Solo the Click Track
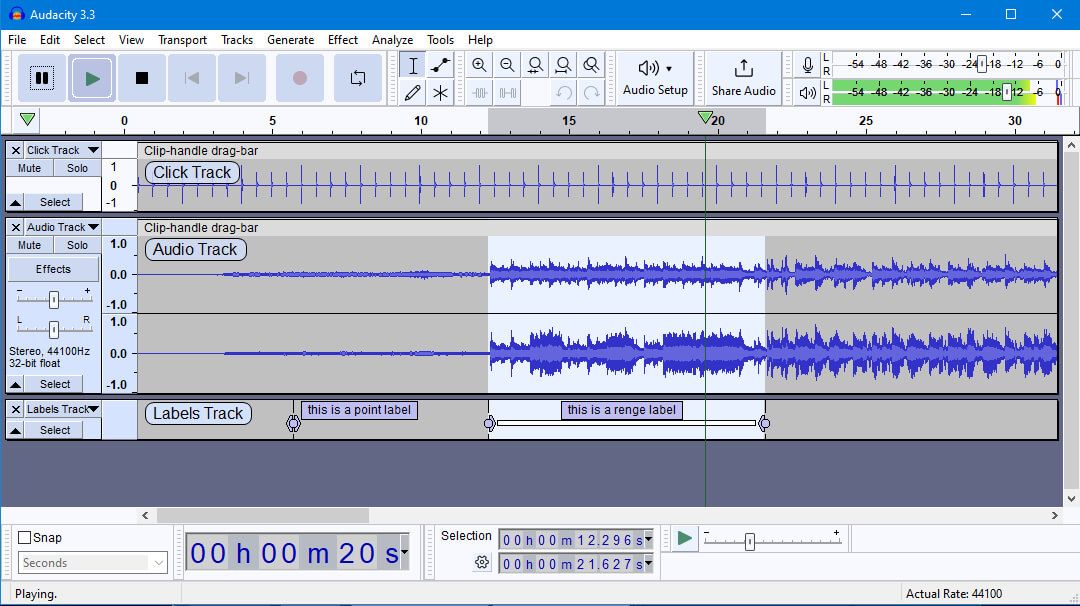Screen dimensions: 1080x606 point(77,168)
